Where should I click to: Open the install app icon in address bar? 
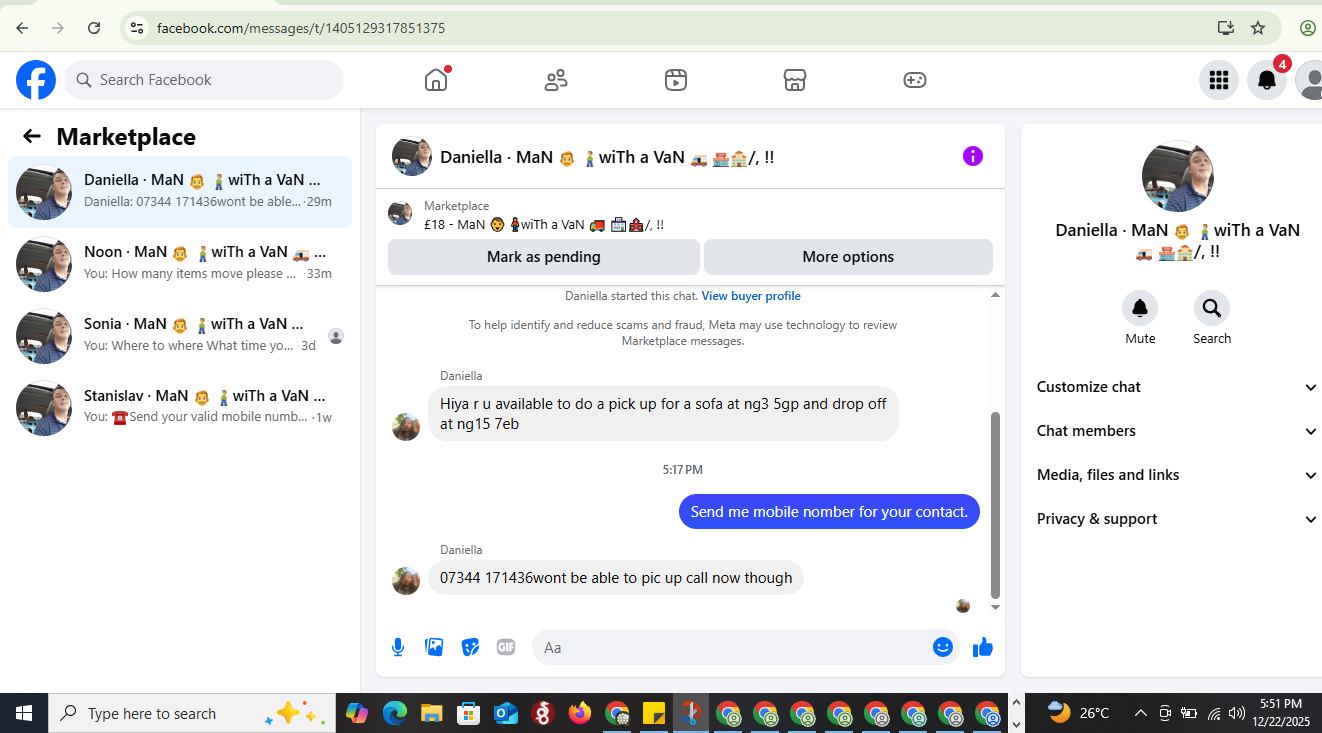click(1225, 28)
